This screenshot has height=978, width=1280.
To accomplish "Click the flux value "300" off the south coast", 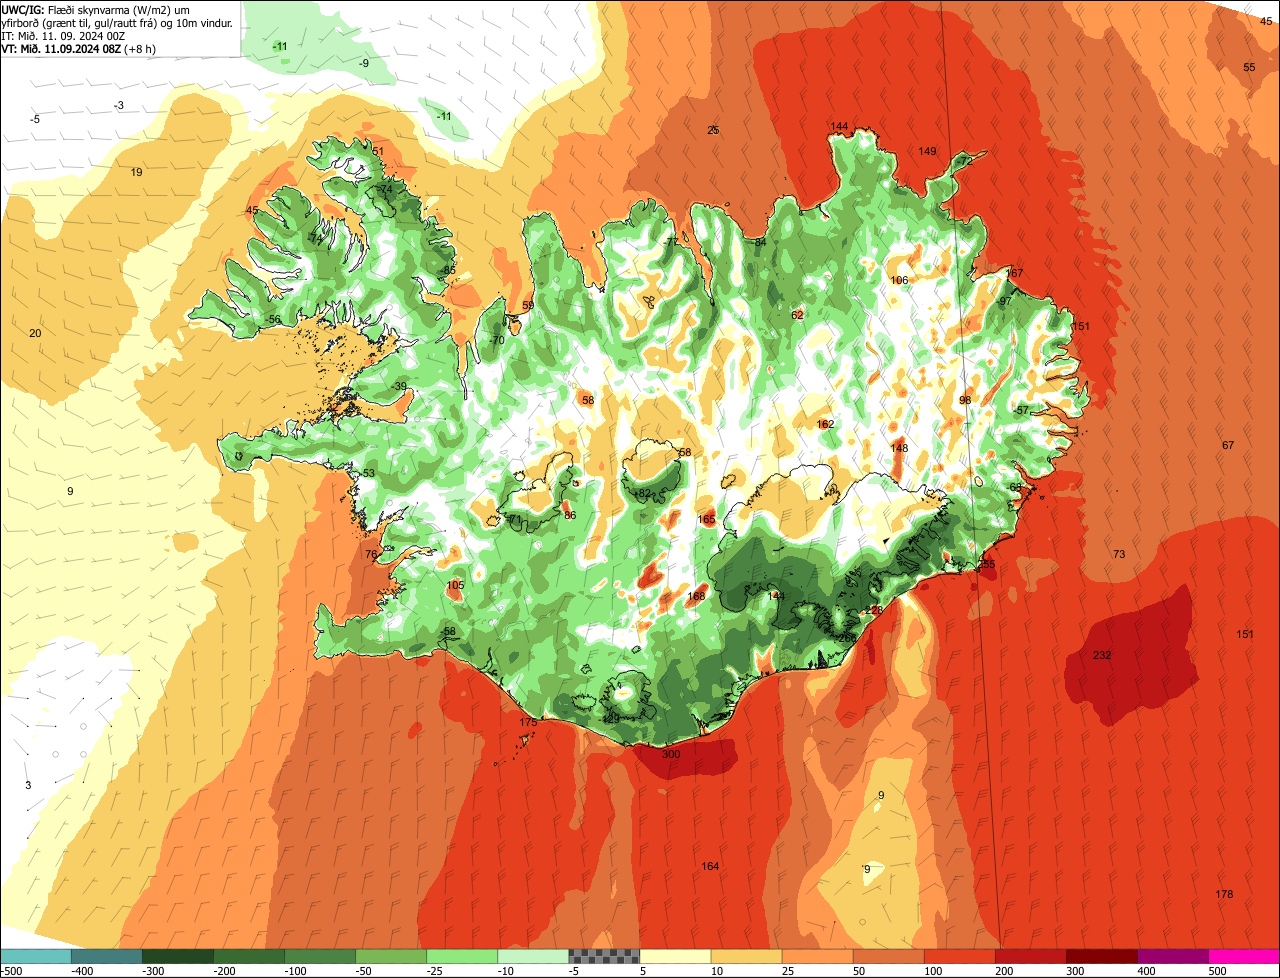I will point(671,754).
